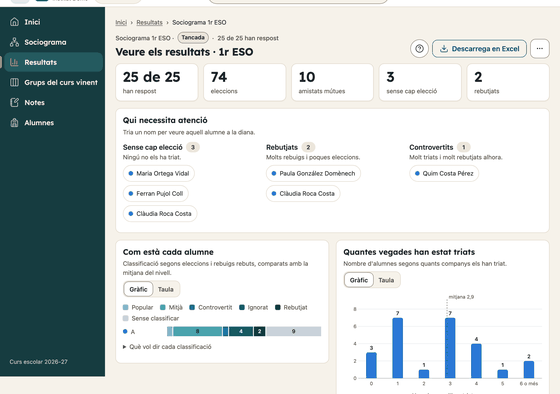Click the Popular legend swatch
The width and height of the screenshot is (560, 394).
125,308
